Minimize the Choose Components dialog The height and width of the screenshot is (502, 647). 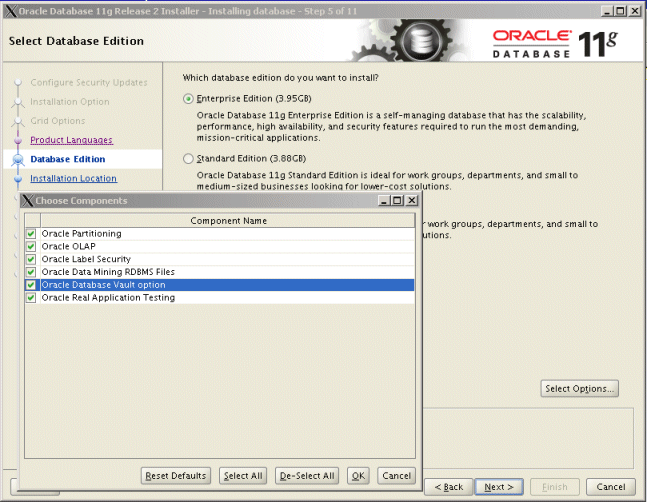point(384,200)
